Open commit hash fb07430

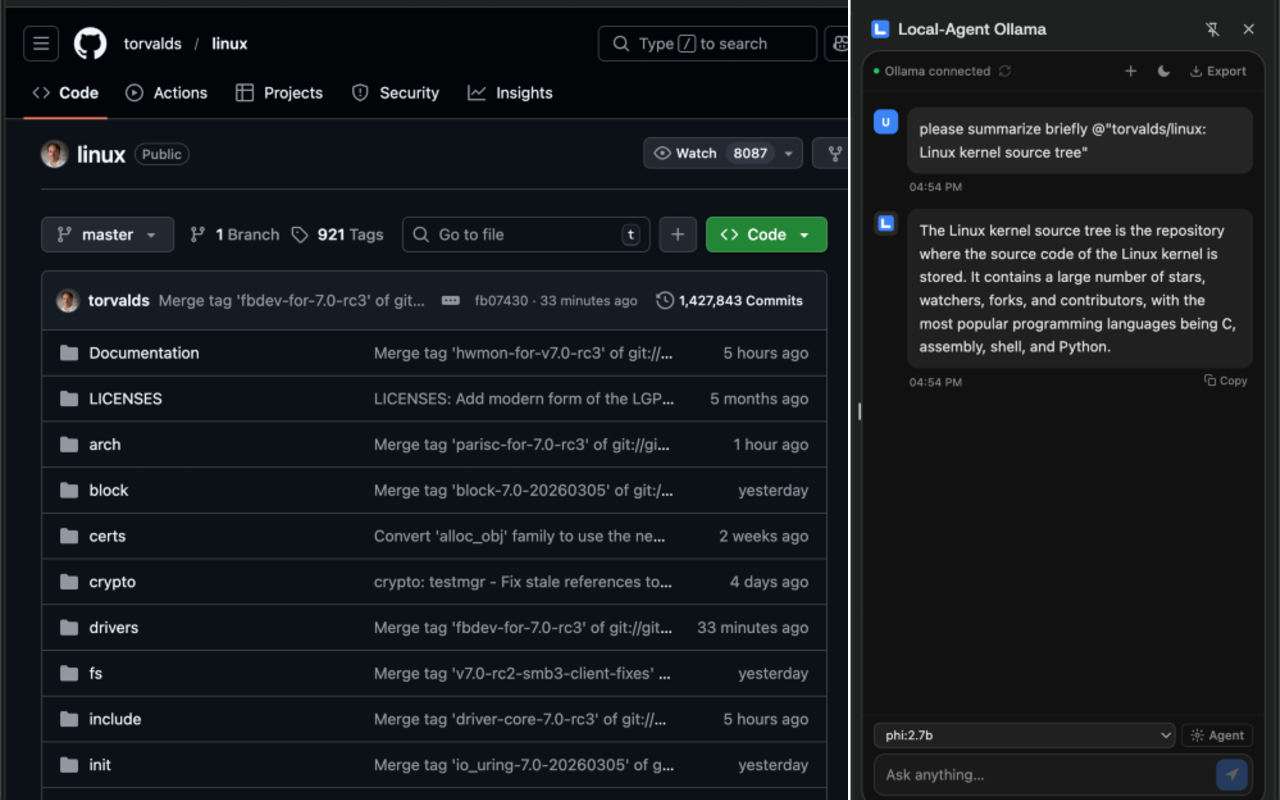[x=501, y=301]
